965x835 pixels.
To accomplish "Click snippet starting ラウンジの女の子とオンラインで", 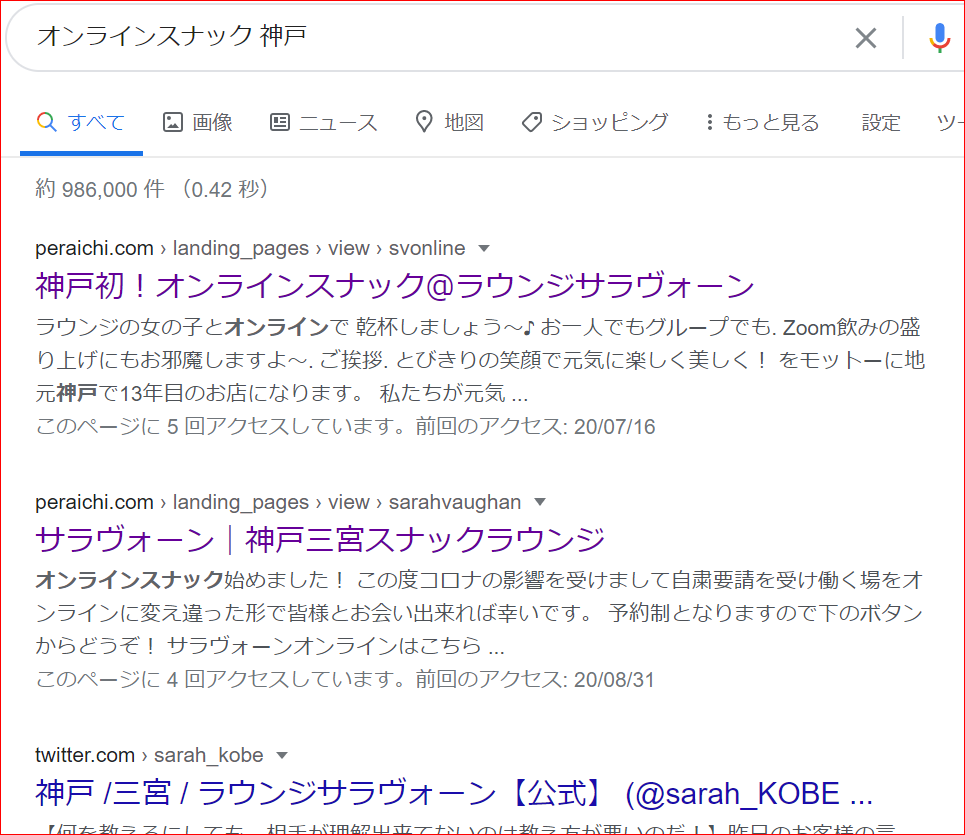I will click(x=480, y=360).
